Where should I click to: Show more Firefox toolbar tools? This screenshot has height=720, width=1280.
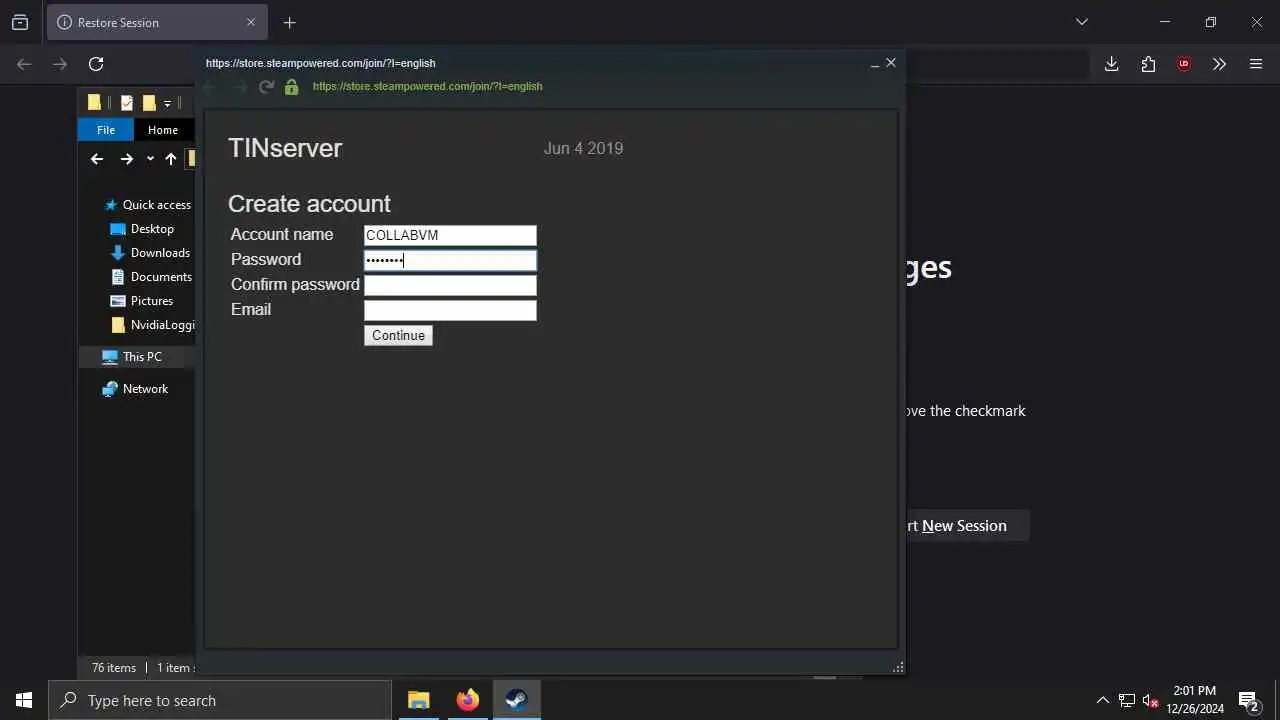(x=1219, y=64)
